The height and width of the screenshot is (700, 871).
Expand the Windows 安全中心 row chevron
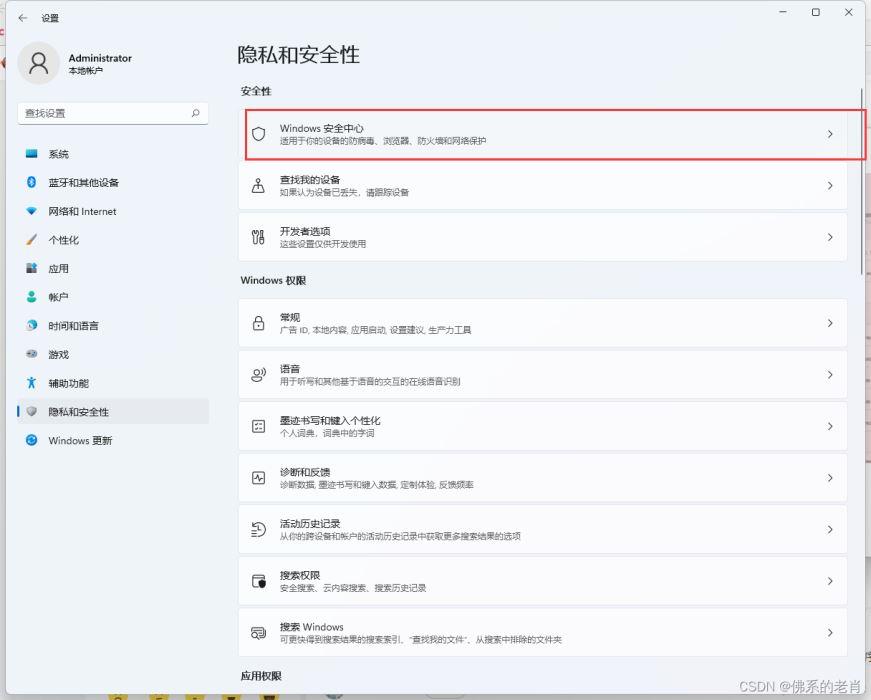pos(831,133)
